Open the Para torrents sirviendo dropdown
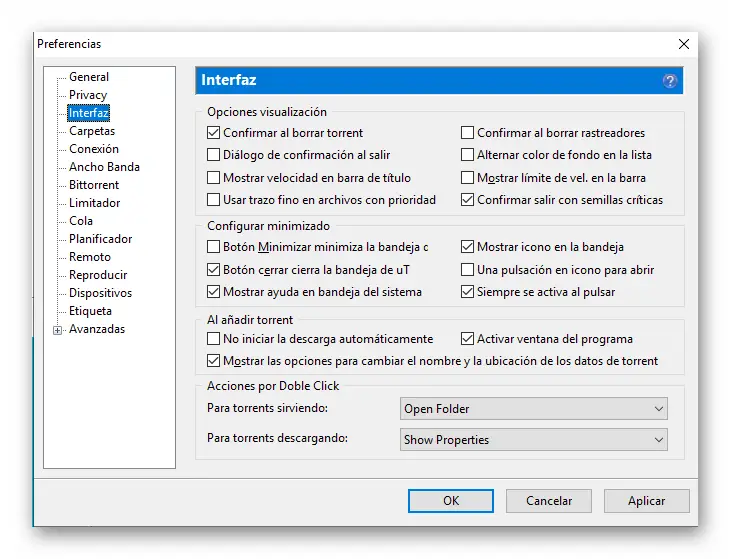Viewport: 730px width, 559px height. coord(534,409)
